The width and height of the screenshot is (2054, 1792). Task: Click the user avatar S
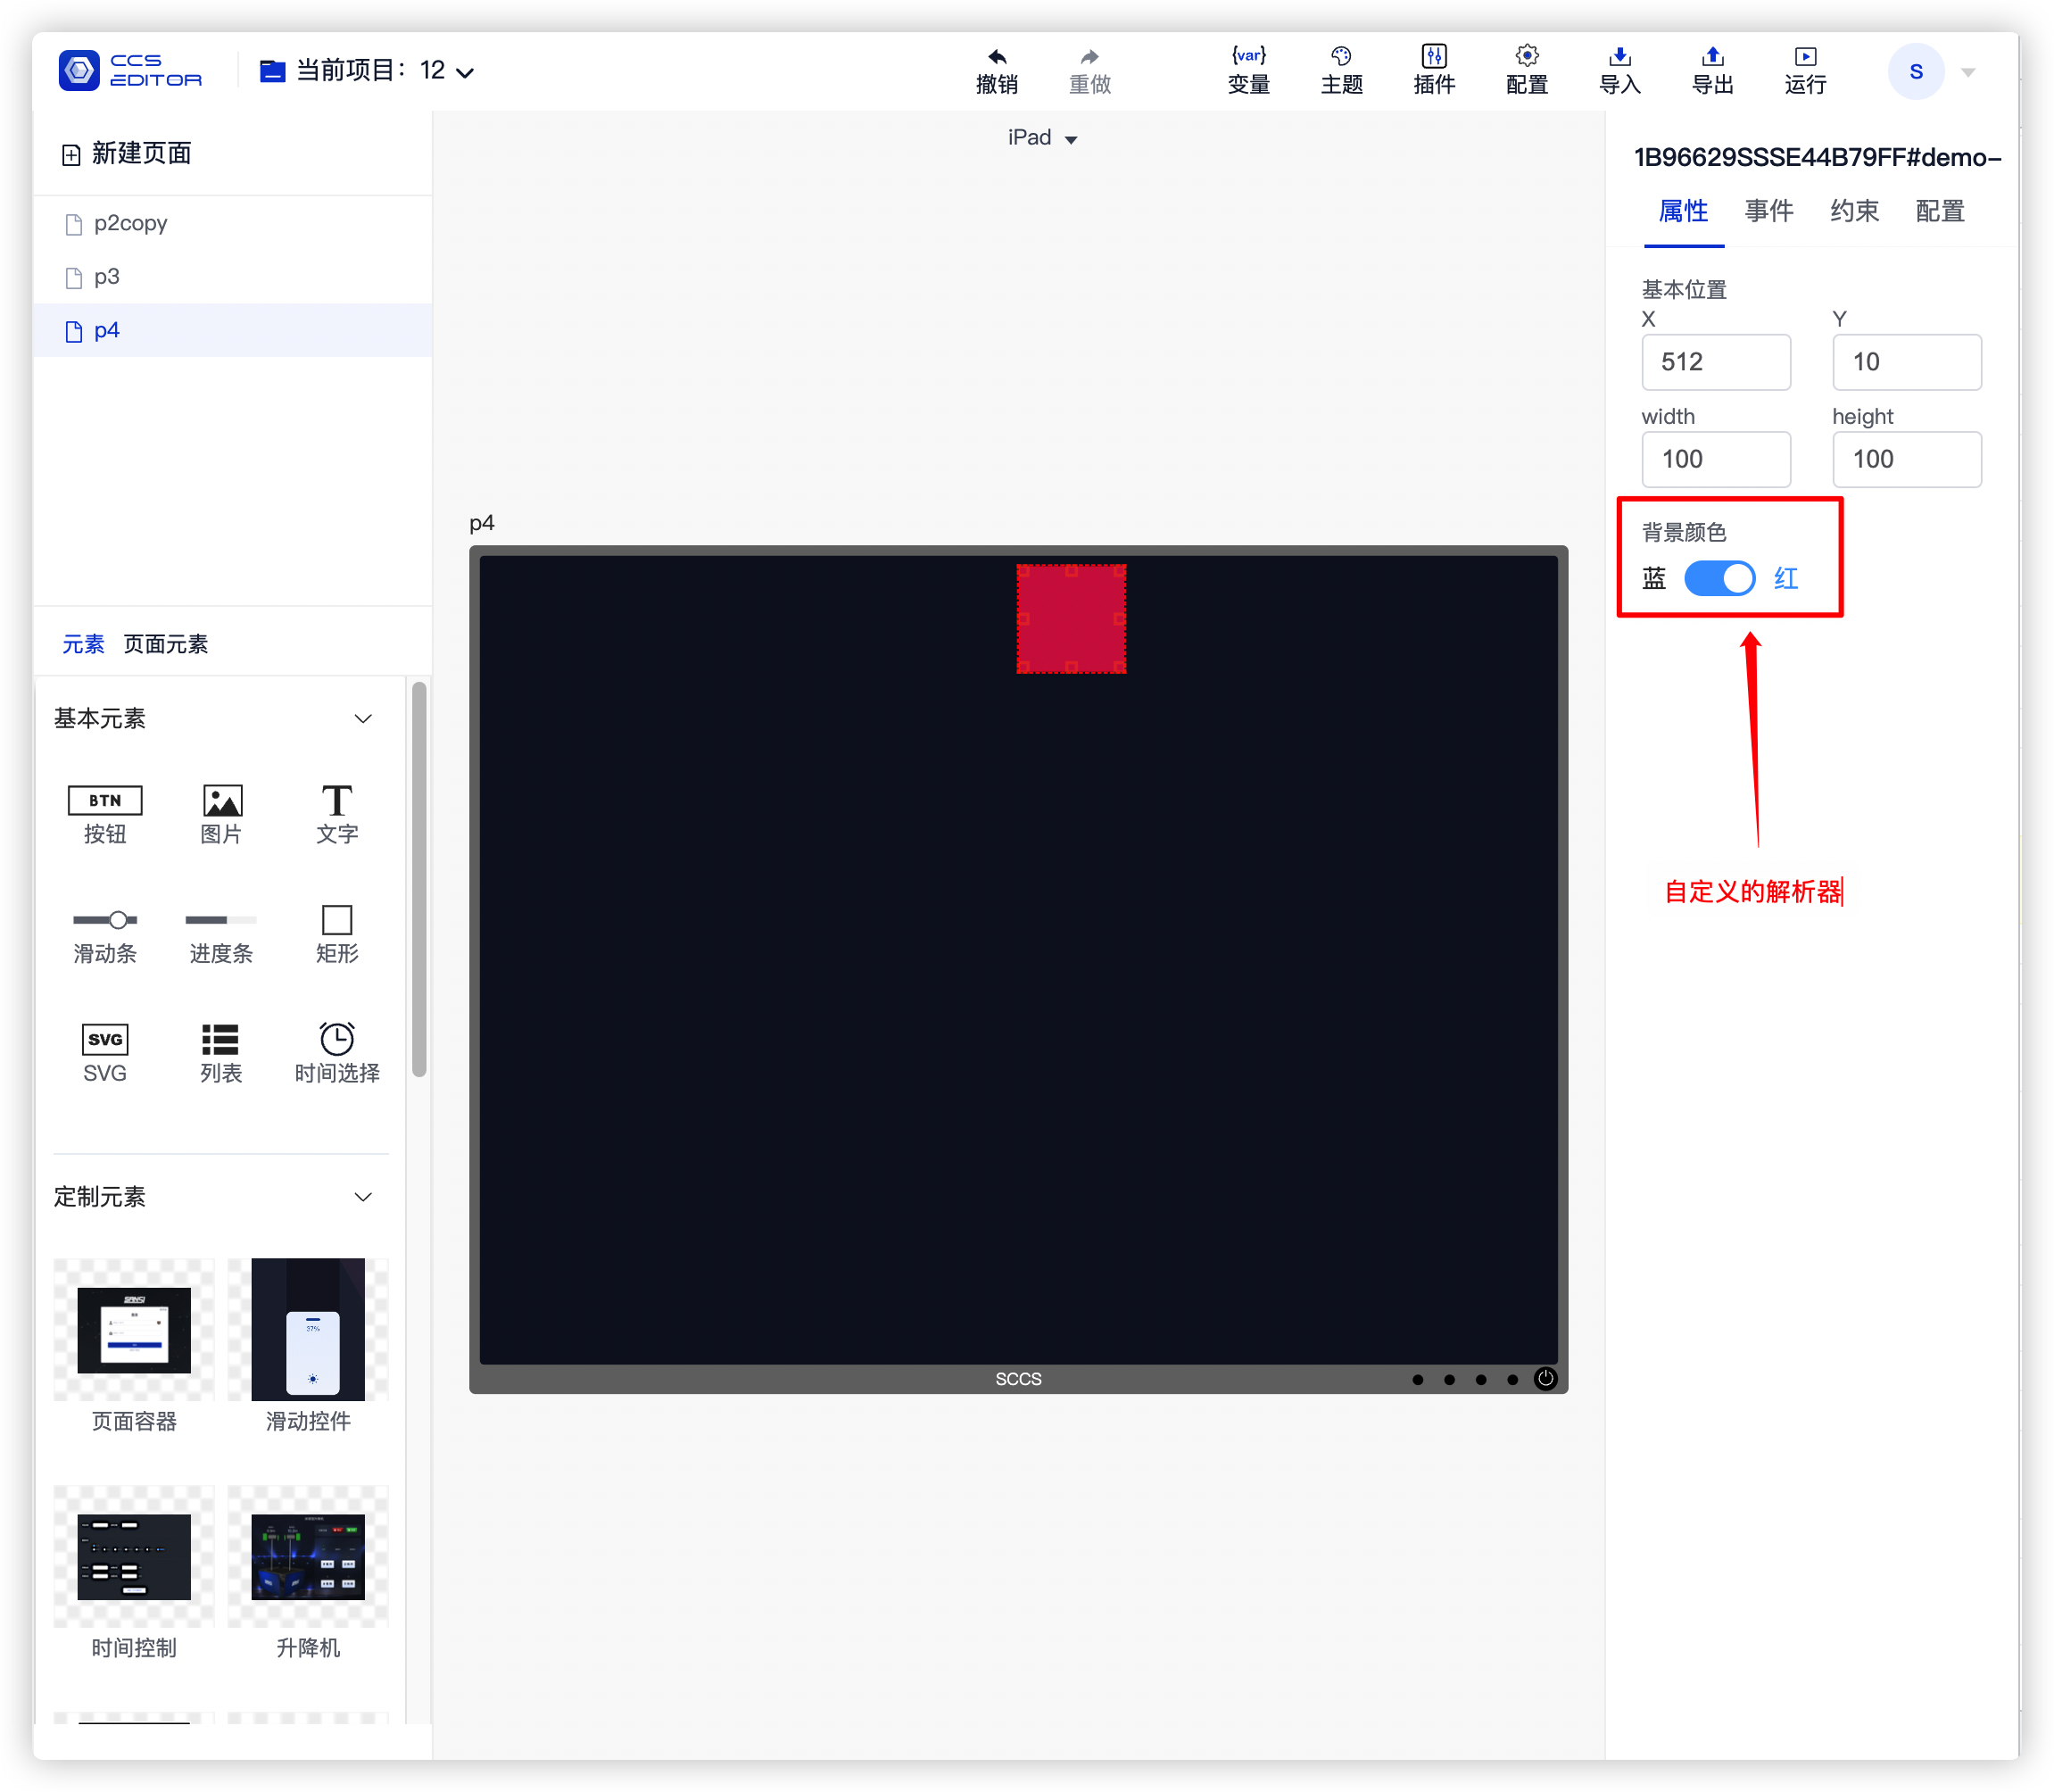pyautogui.click(x=1915, y=71)
